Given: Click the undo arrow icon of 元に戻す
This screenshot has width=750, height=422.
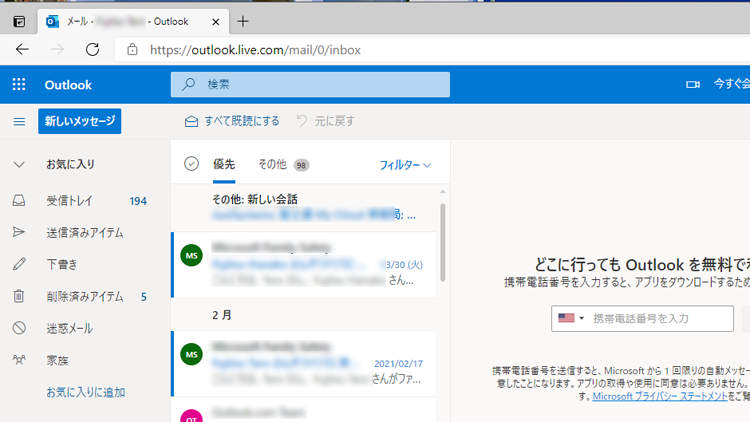Looking at the screenshot, I should [301, 121].
